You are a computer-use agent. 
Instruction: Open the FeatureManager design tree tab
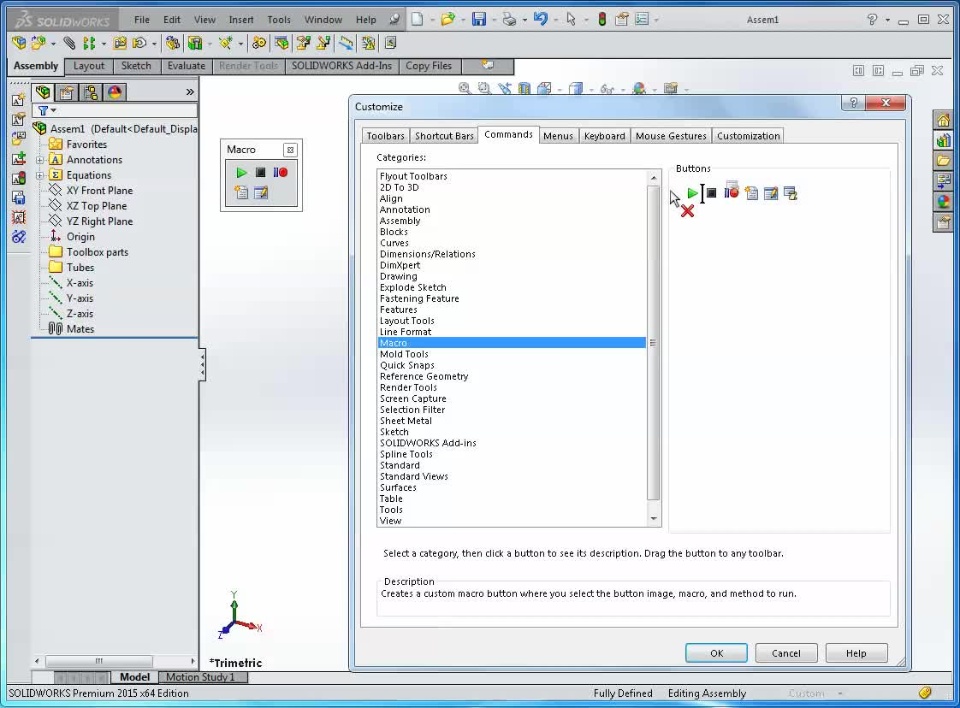click(43, 92)
